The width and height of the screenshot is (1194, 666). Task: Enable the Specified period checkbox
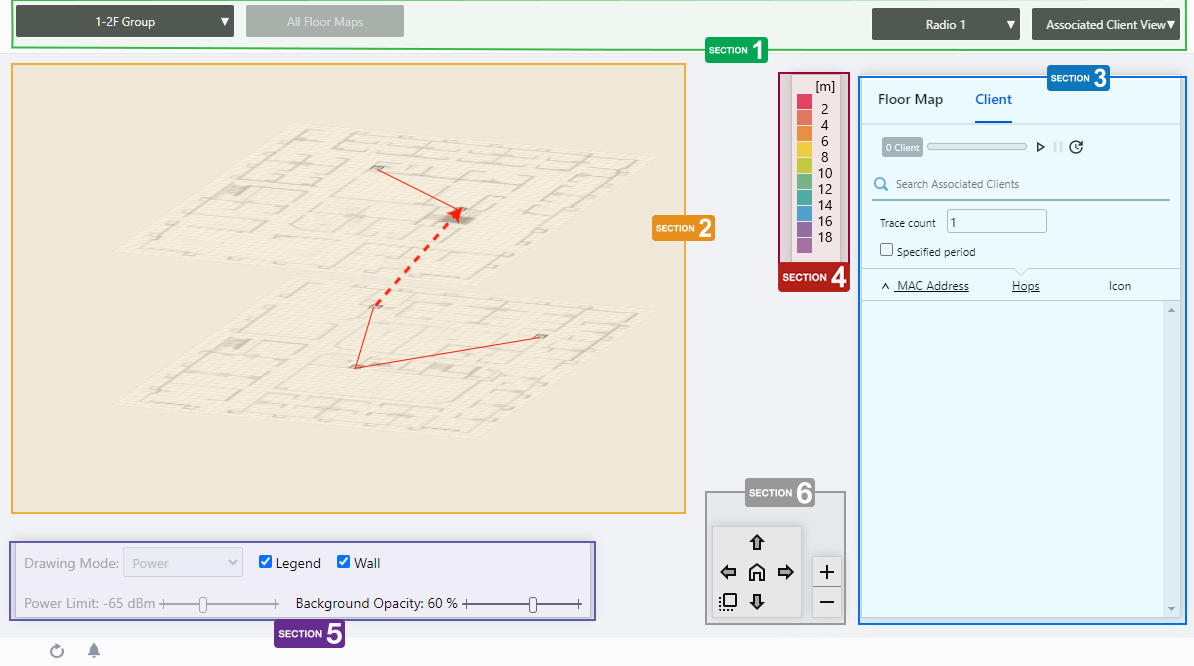tap(886, 251)
